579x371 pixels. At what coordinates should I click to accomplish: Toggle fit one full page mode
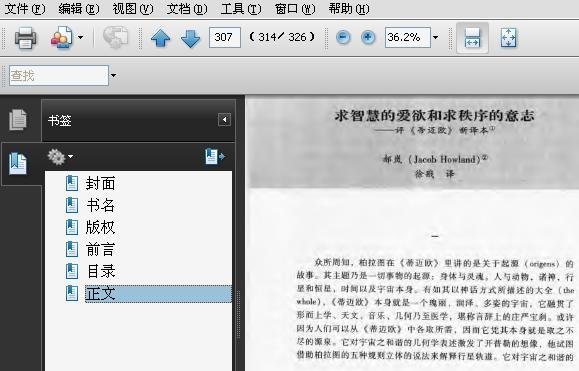508,38
